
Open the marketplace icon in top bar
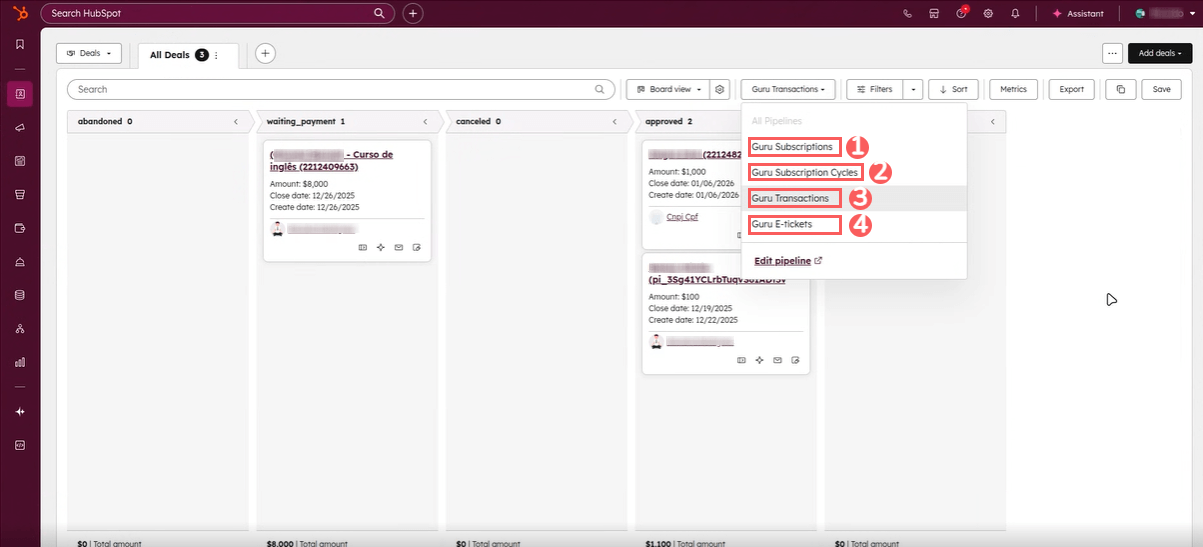934,14
